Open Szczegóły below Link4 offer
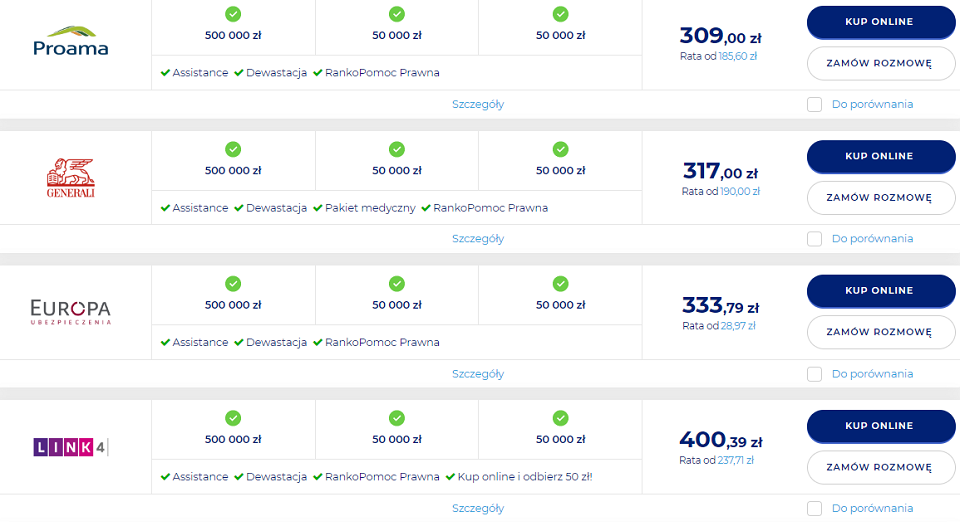The width and height of the screenshot is (960, 531). (x=478, y=508)
